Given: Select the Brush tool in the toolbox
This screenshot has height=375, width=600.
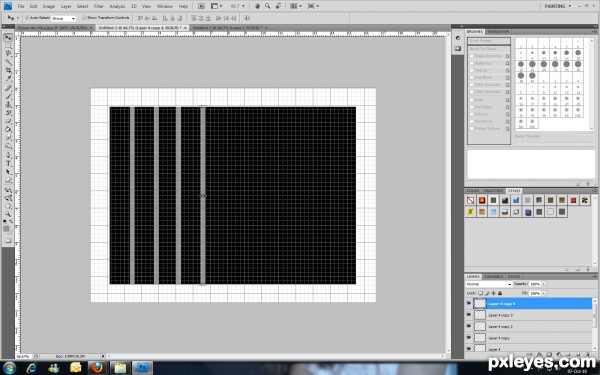Looking at the screenshot, I should click(x=8, y=96).
